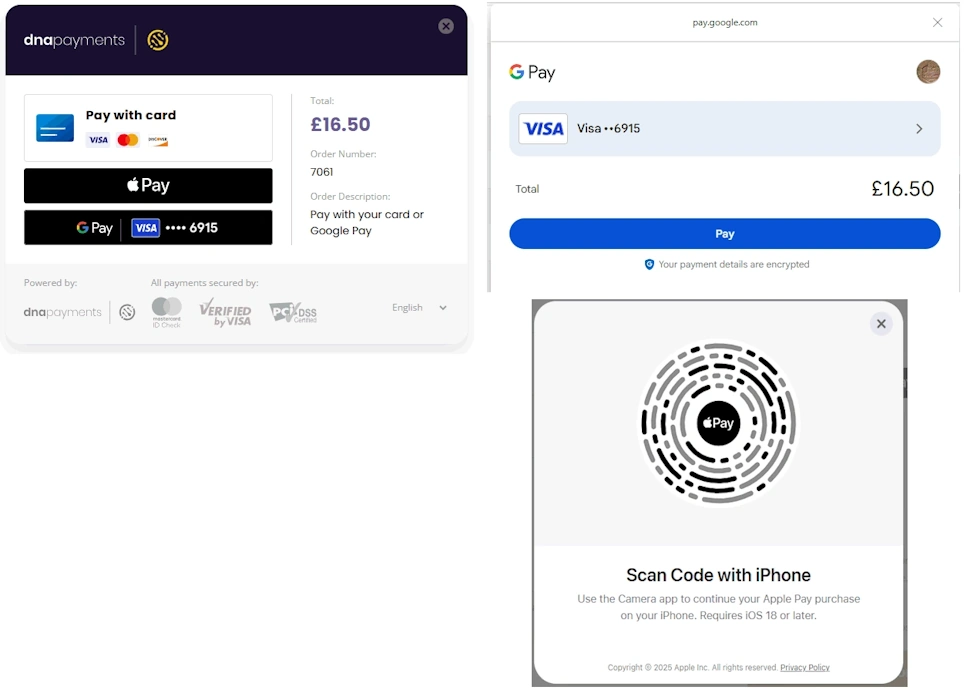
Task: Click the Google Pay logo
Action: (x=532, y=72)
